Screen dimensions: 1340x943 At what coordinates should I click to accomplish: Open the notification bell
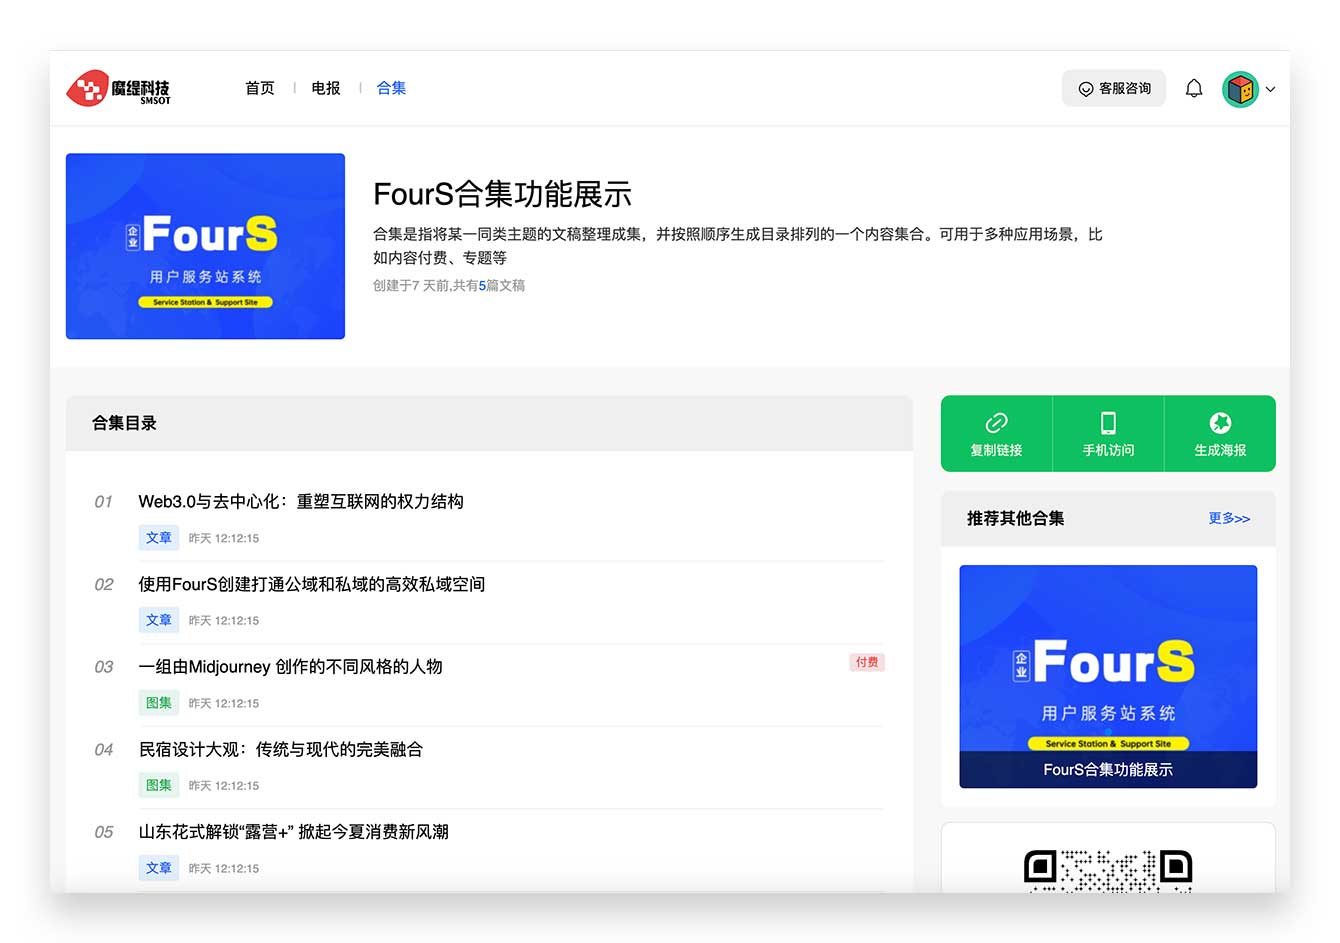(1194, 89)
